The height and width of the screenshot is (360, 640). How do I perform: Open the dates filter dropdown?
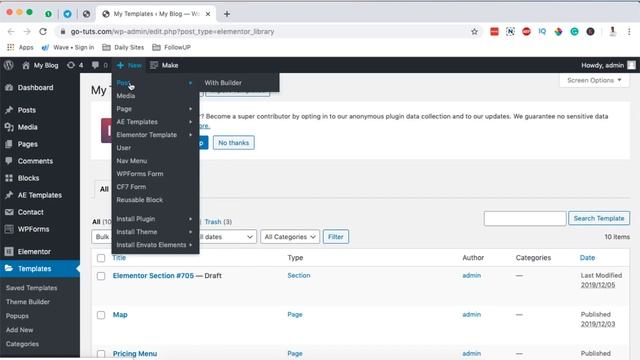click(228, 237)
